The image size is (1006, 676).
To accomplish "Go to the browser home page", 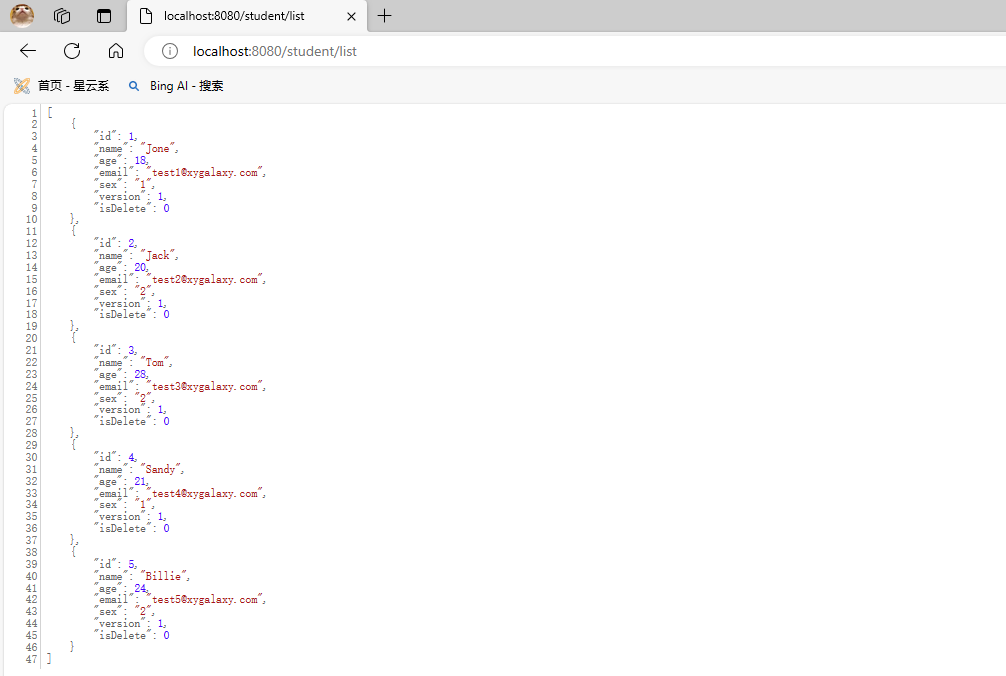I will [116, 51].
